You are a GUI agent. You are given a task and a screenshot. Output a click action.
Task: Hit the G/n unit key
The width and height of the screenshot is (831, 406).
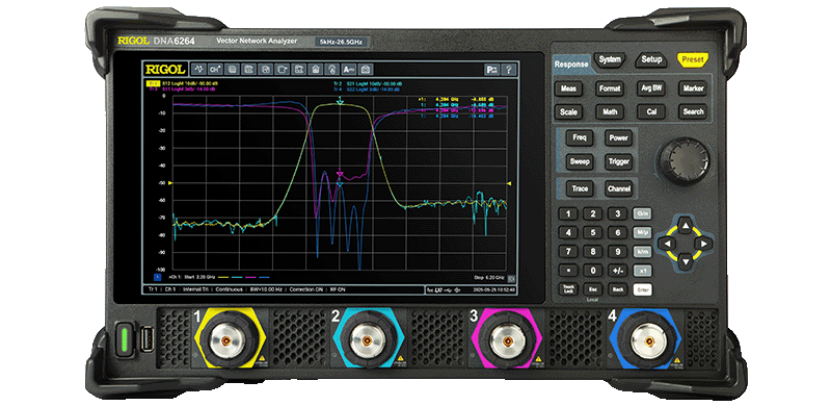643,214
